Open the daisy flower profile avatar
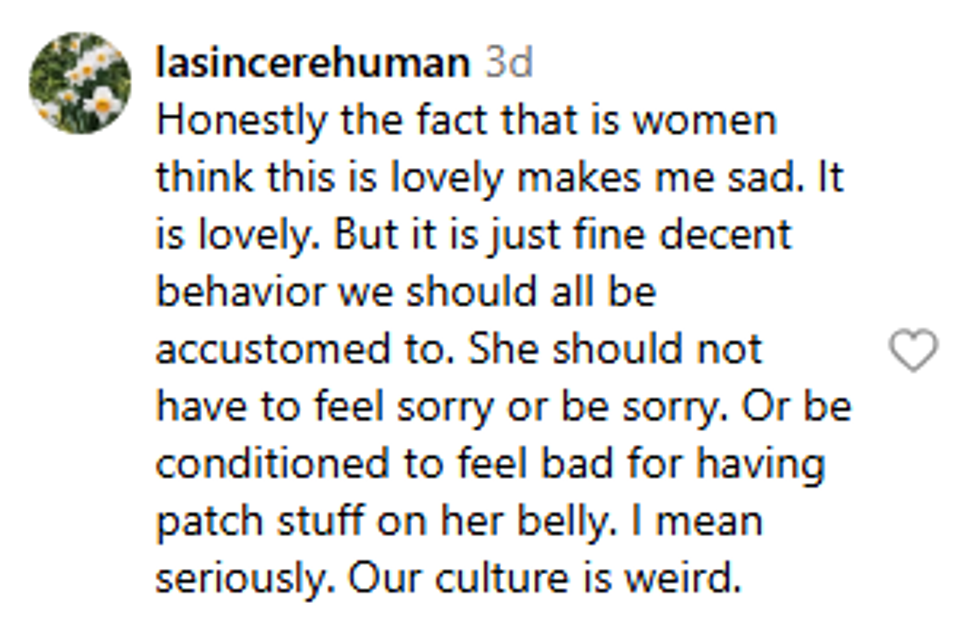The image size is (980, 636). point(80,83)
